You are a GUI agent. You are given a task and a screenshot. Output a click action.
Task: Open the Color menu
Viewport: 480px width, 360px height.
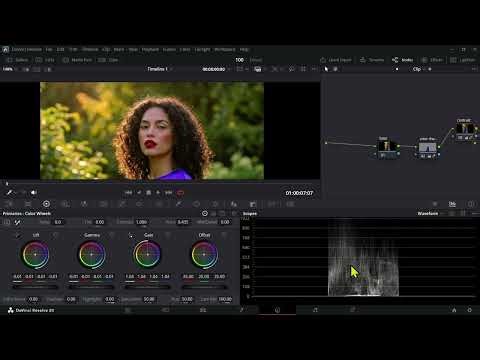tap(185, 49)
